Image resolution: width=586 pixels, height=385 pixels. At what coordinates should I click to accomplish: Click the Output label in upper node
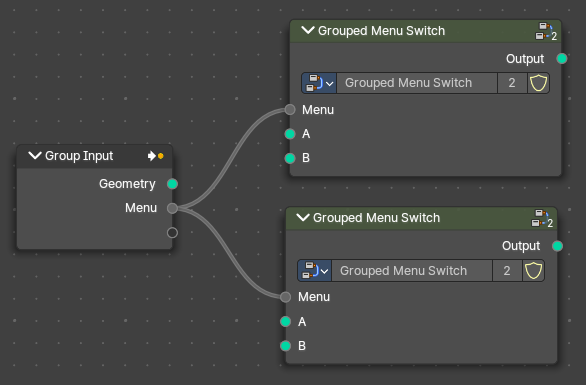point(525,59)
